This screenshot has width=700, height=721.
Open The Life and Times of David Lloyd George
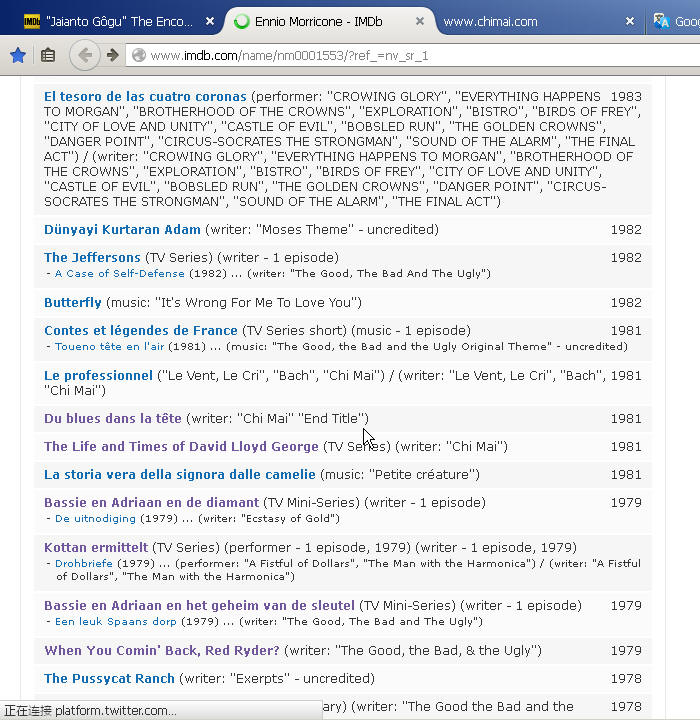click(181, 446)
